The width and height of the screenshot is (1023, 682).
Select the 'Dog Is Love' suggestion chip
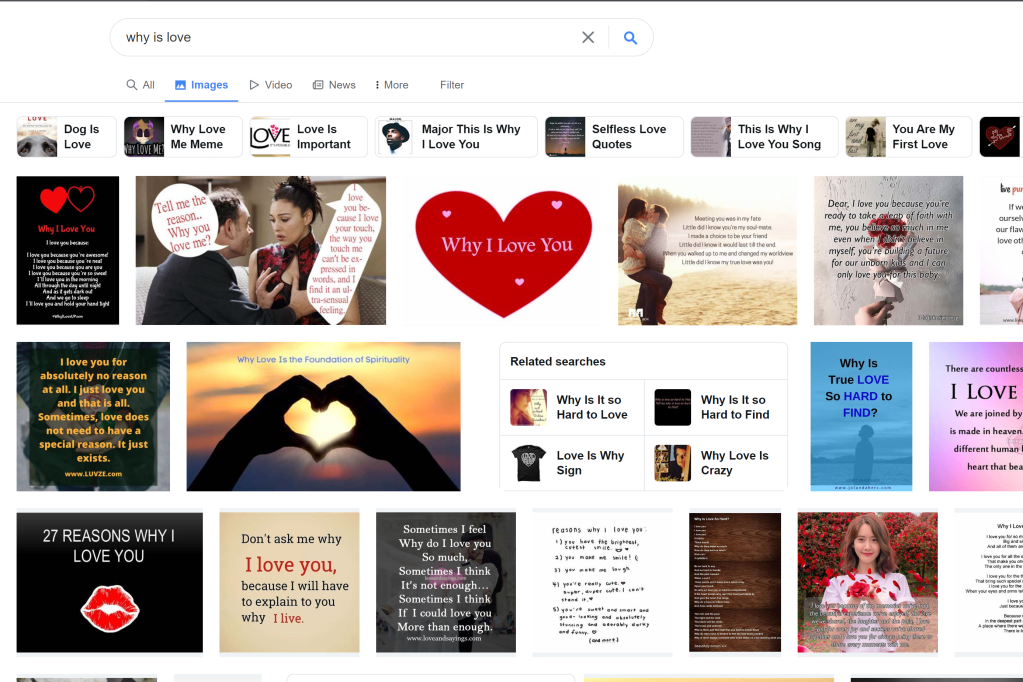coord(63,137)
